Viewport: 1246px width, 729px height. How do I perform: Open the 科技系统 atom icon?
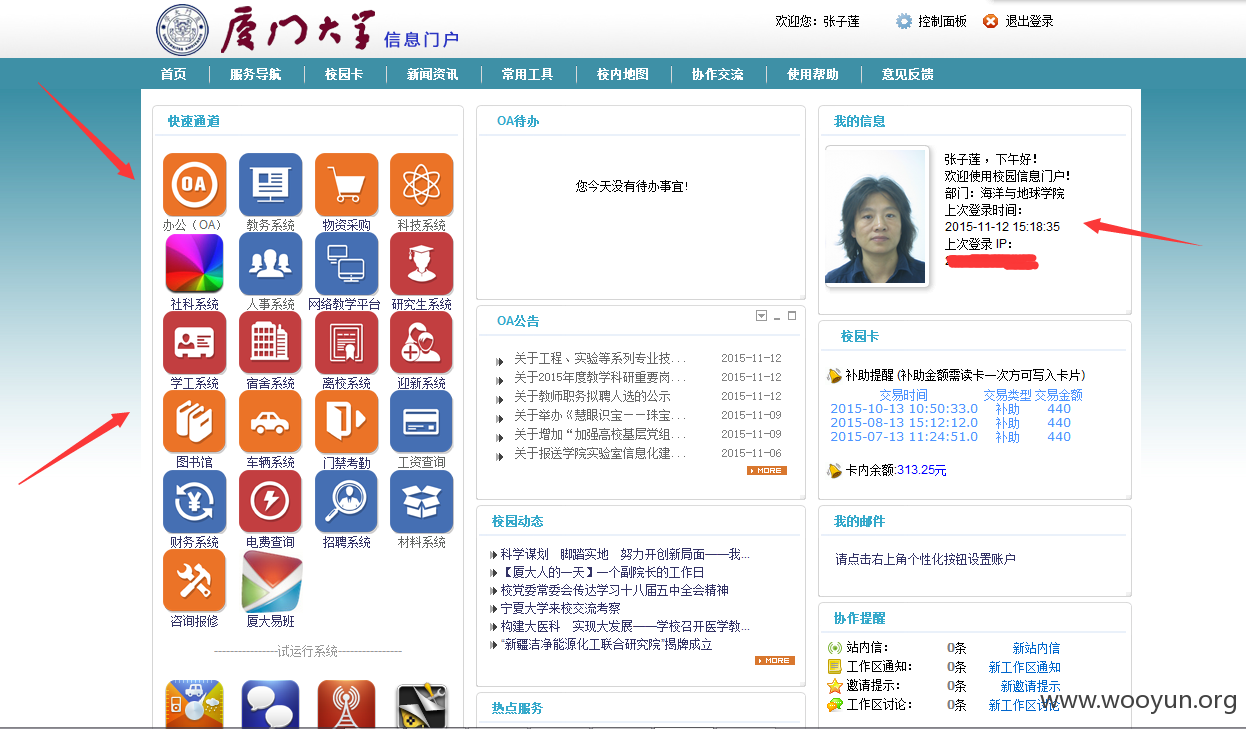(x=421, y=184)
